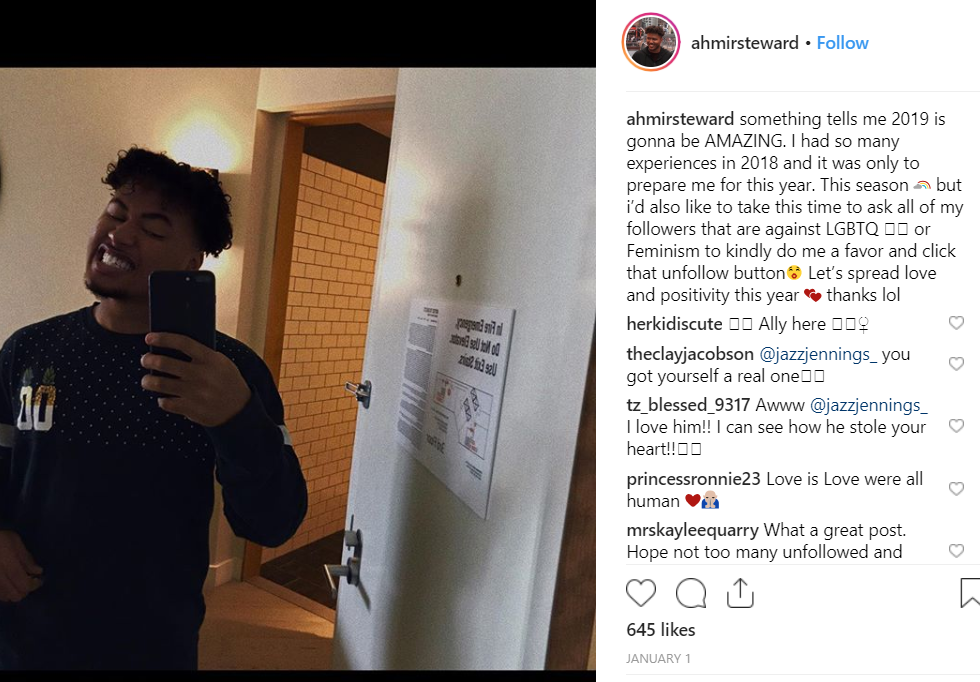The image size is (980, 682).
Task: Like tz_blessed_9317's comment heart
Action: point(956,426)
